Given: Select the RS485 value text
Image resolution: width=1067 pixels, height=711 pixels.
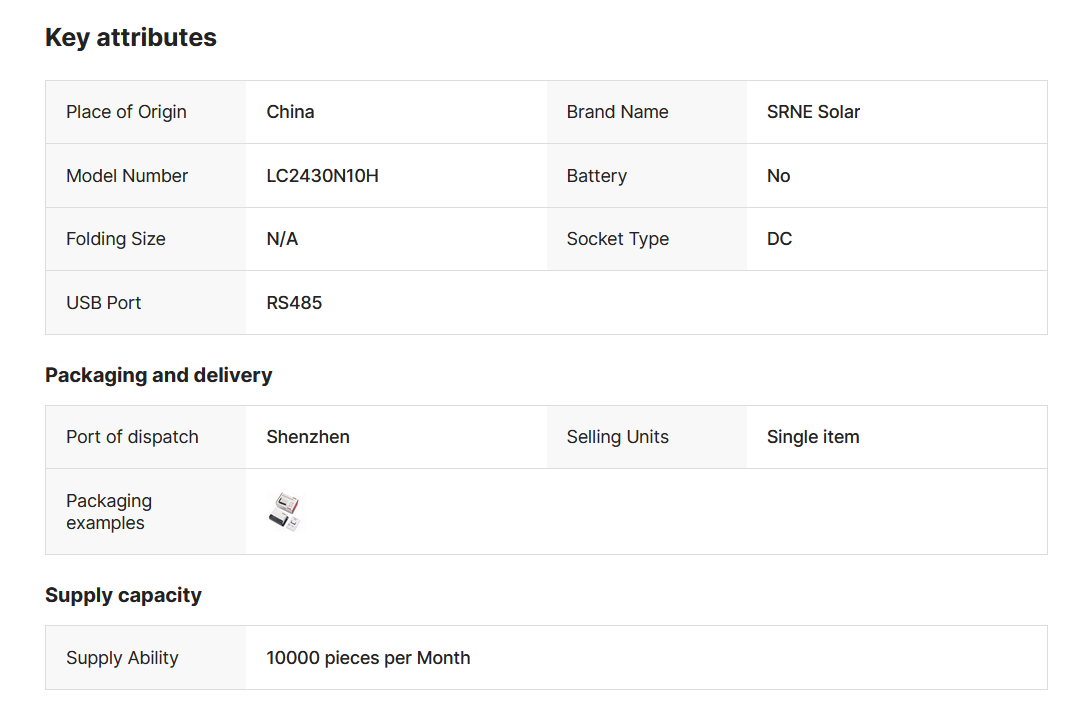Looking at the screenshot, I should click(x=294, y=303).
